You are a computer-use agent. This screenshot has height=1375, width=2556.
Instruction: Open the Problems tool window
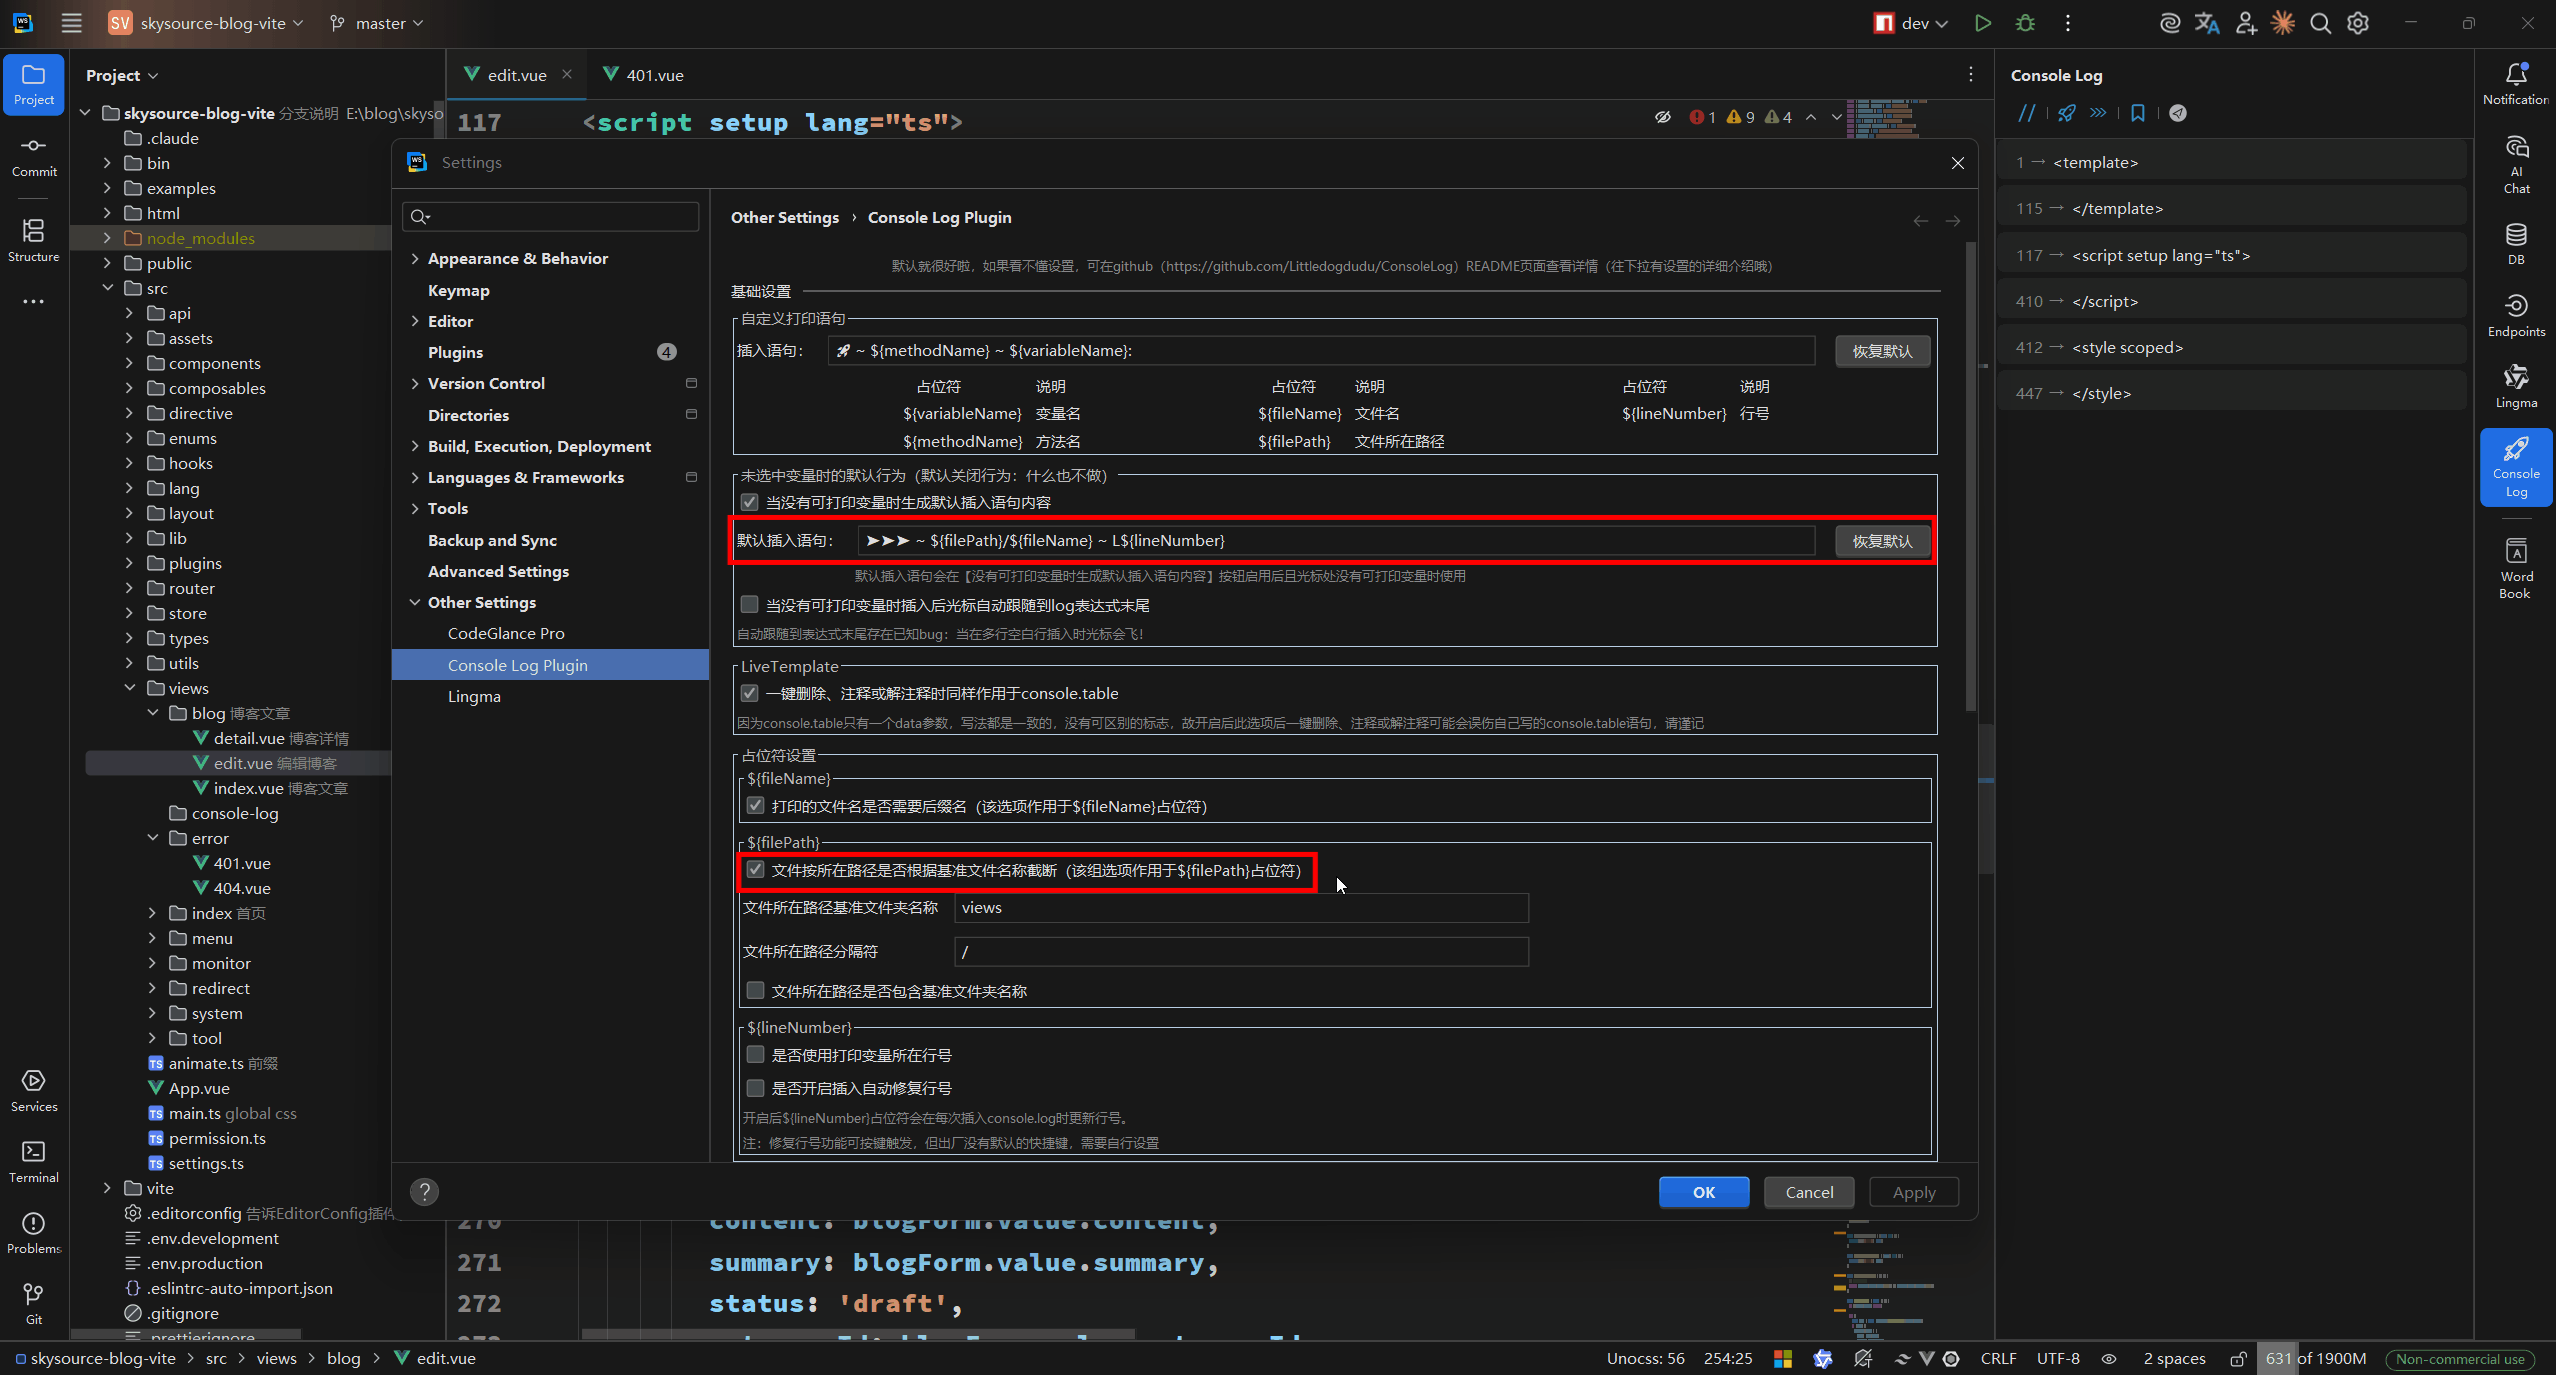tap(34, 1233)
